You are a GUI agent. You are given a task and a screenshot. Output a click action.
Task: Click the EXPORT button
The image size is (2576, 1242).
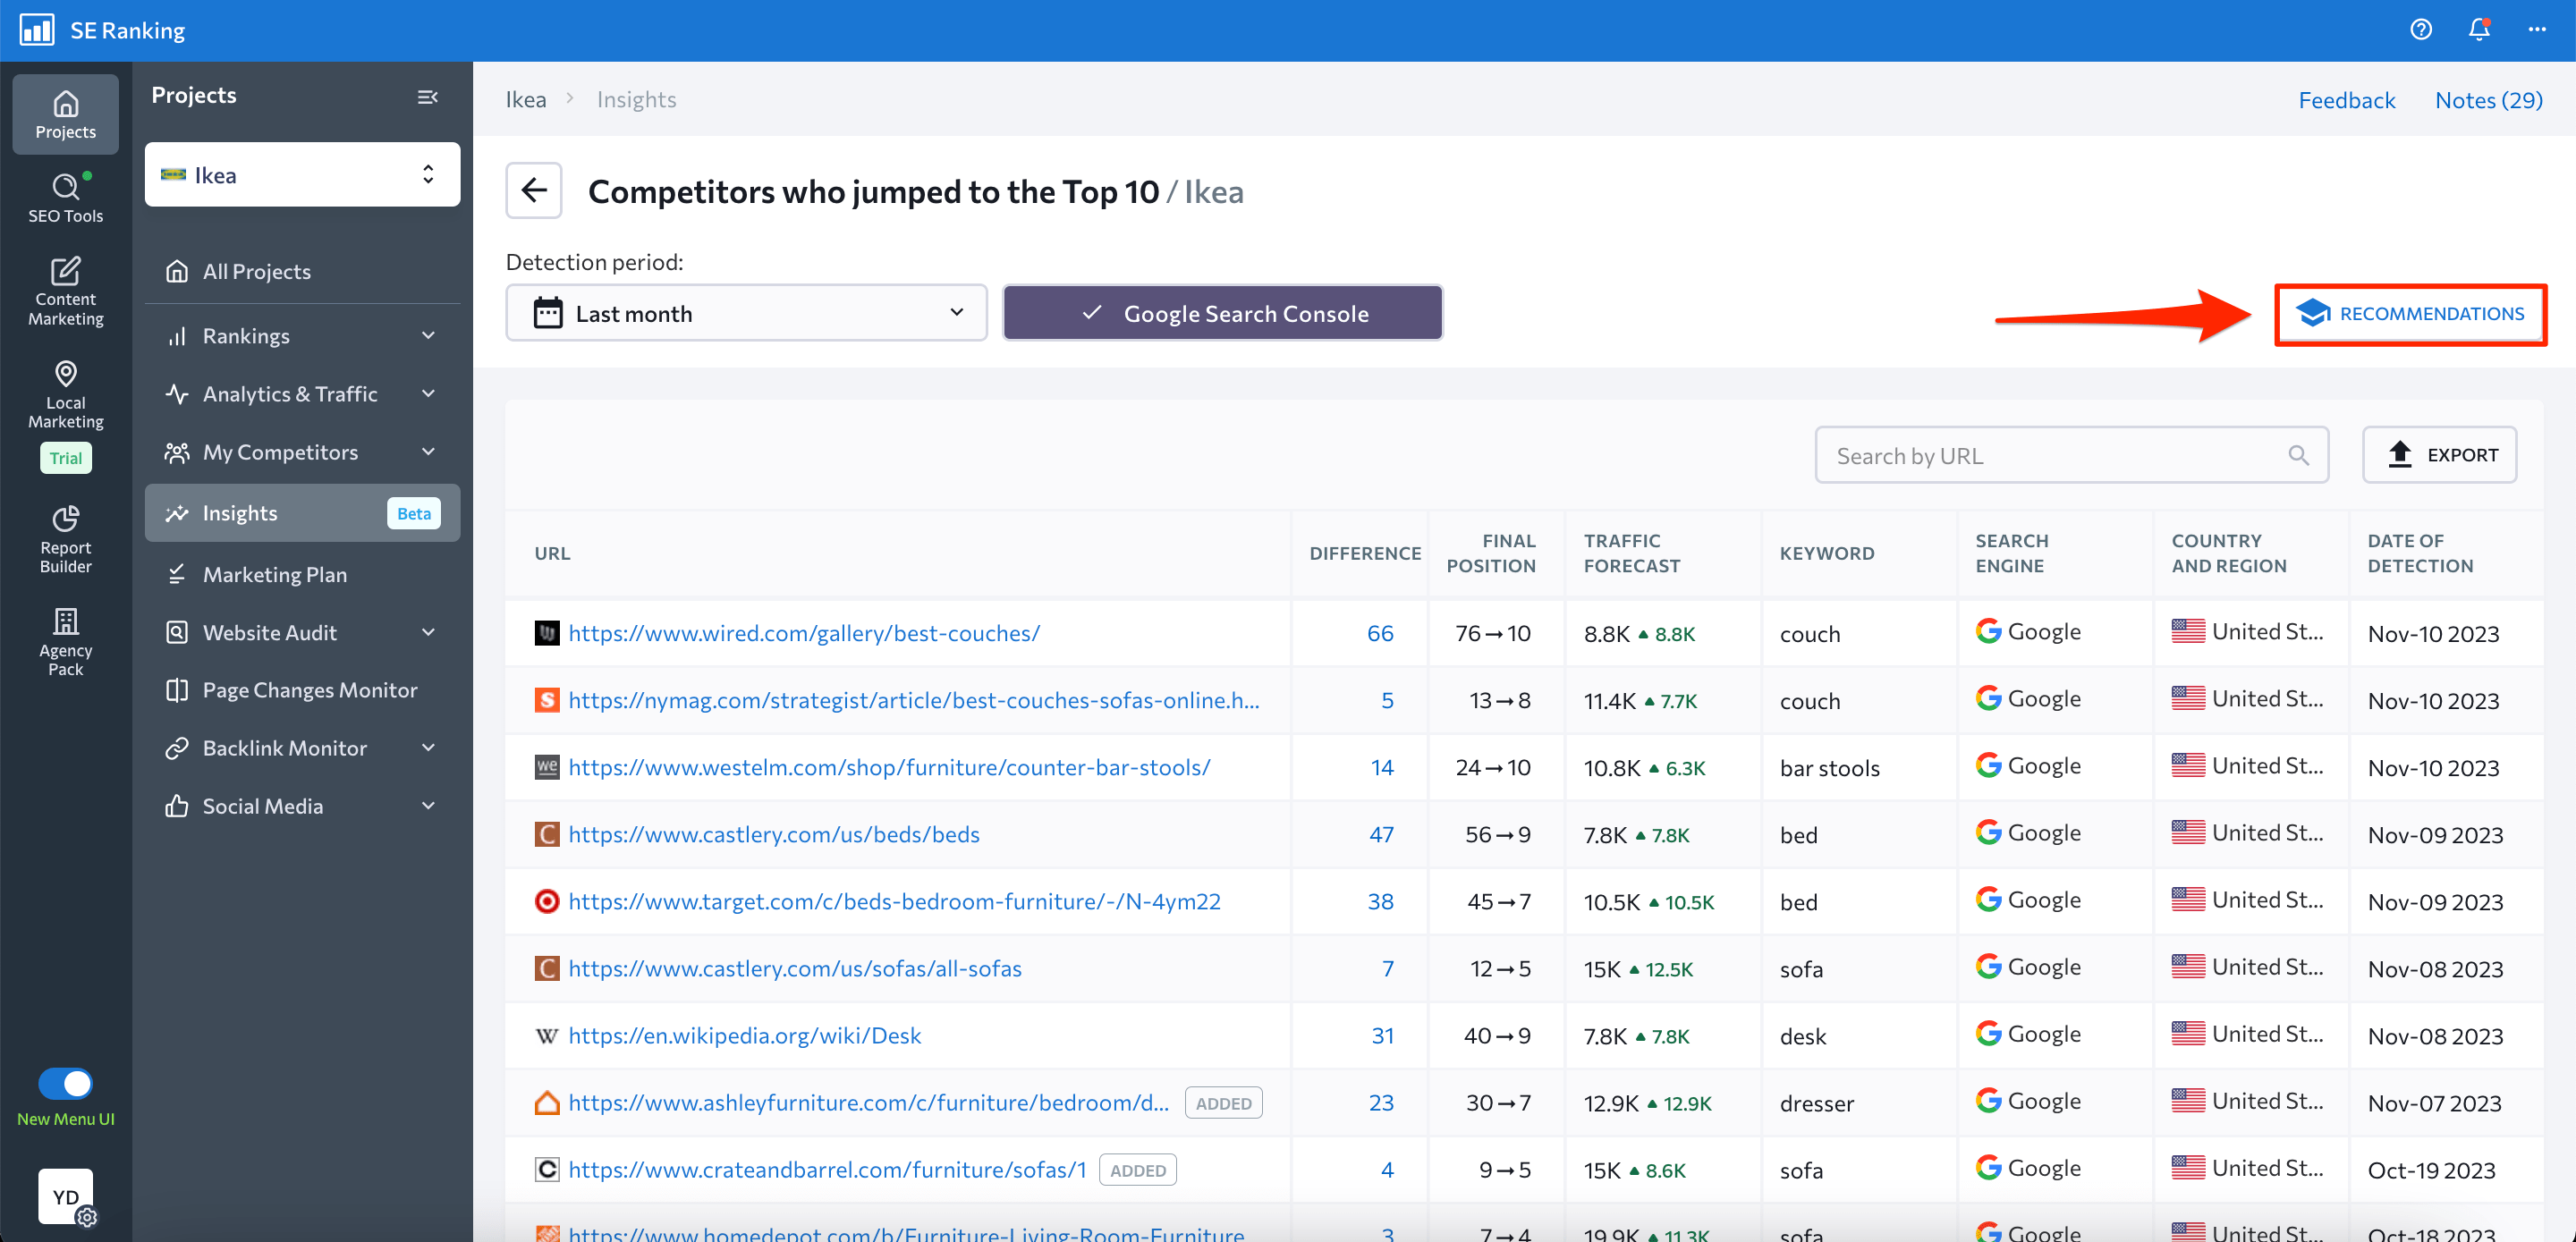click(2439, 455)
